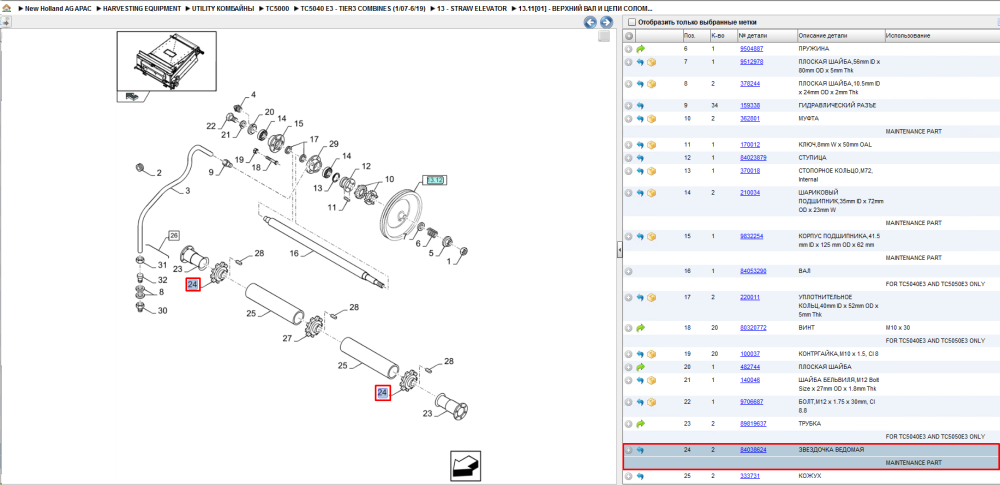Click green arrow icon for part 482744

tap(640, 367)
